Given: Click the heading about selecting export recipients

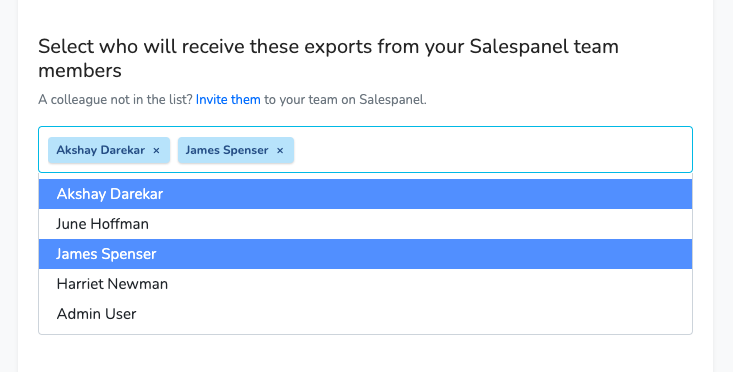Looking at the screenshot, I should click(x=328, y=58).
